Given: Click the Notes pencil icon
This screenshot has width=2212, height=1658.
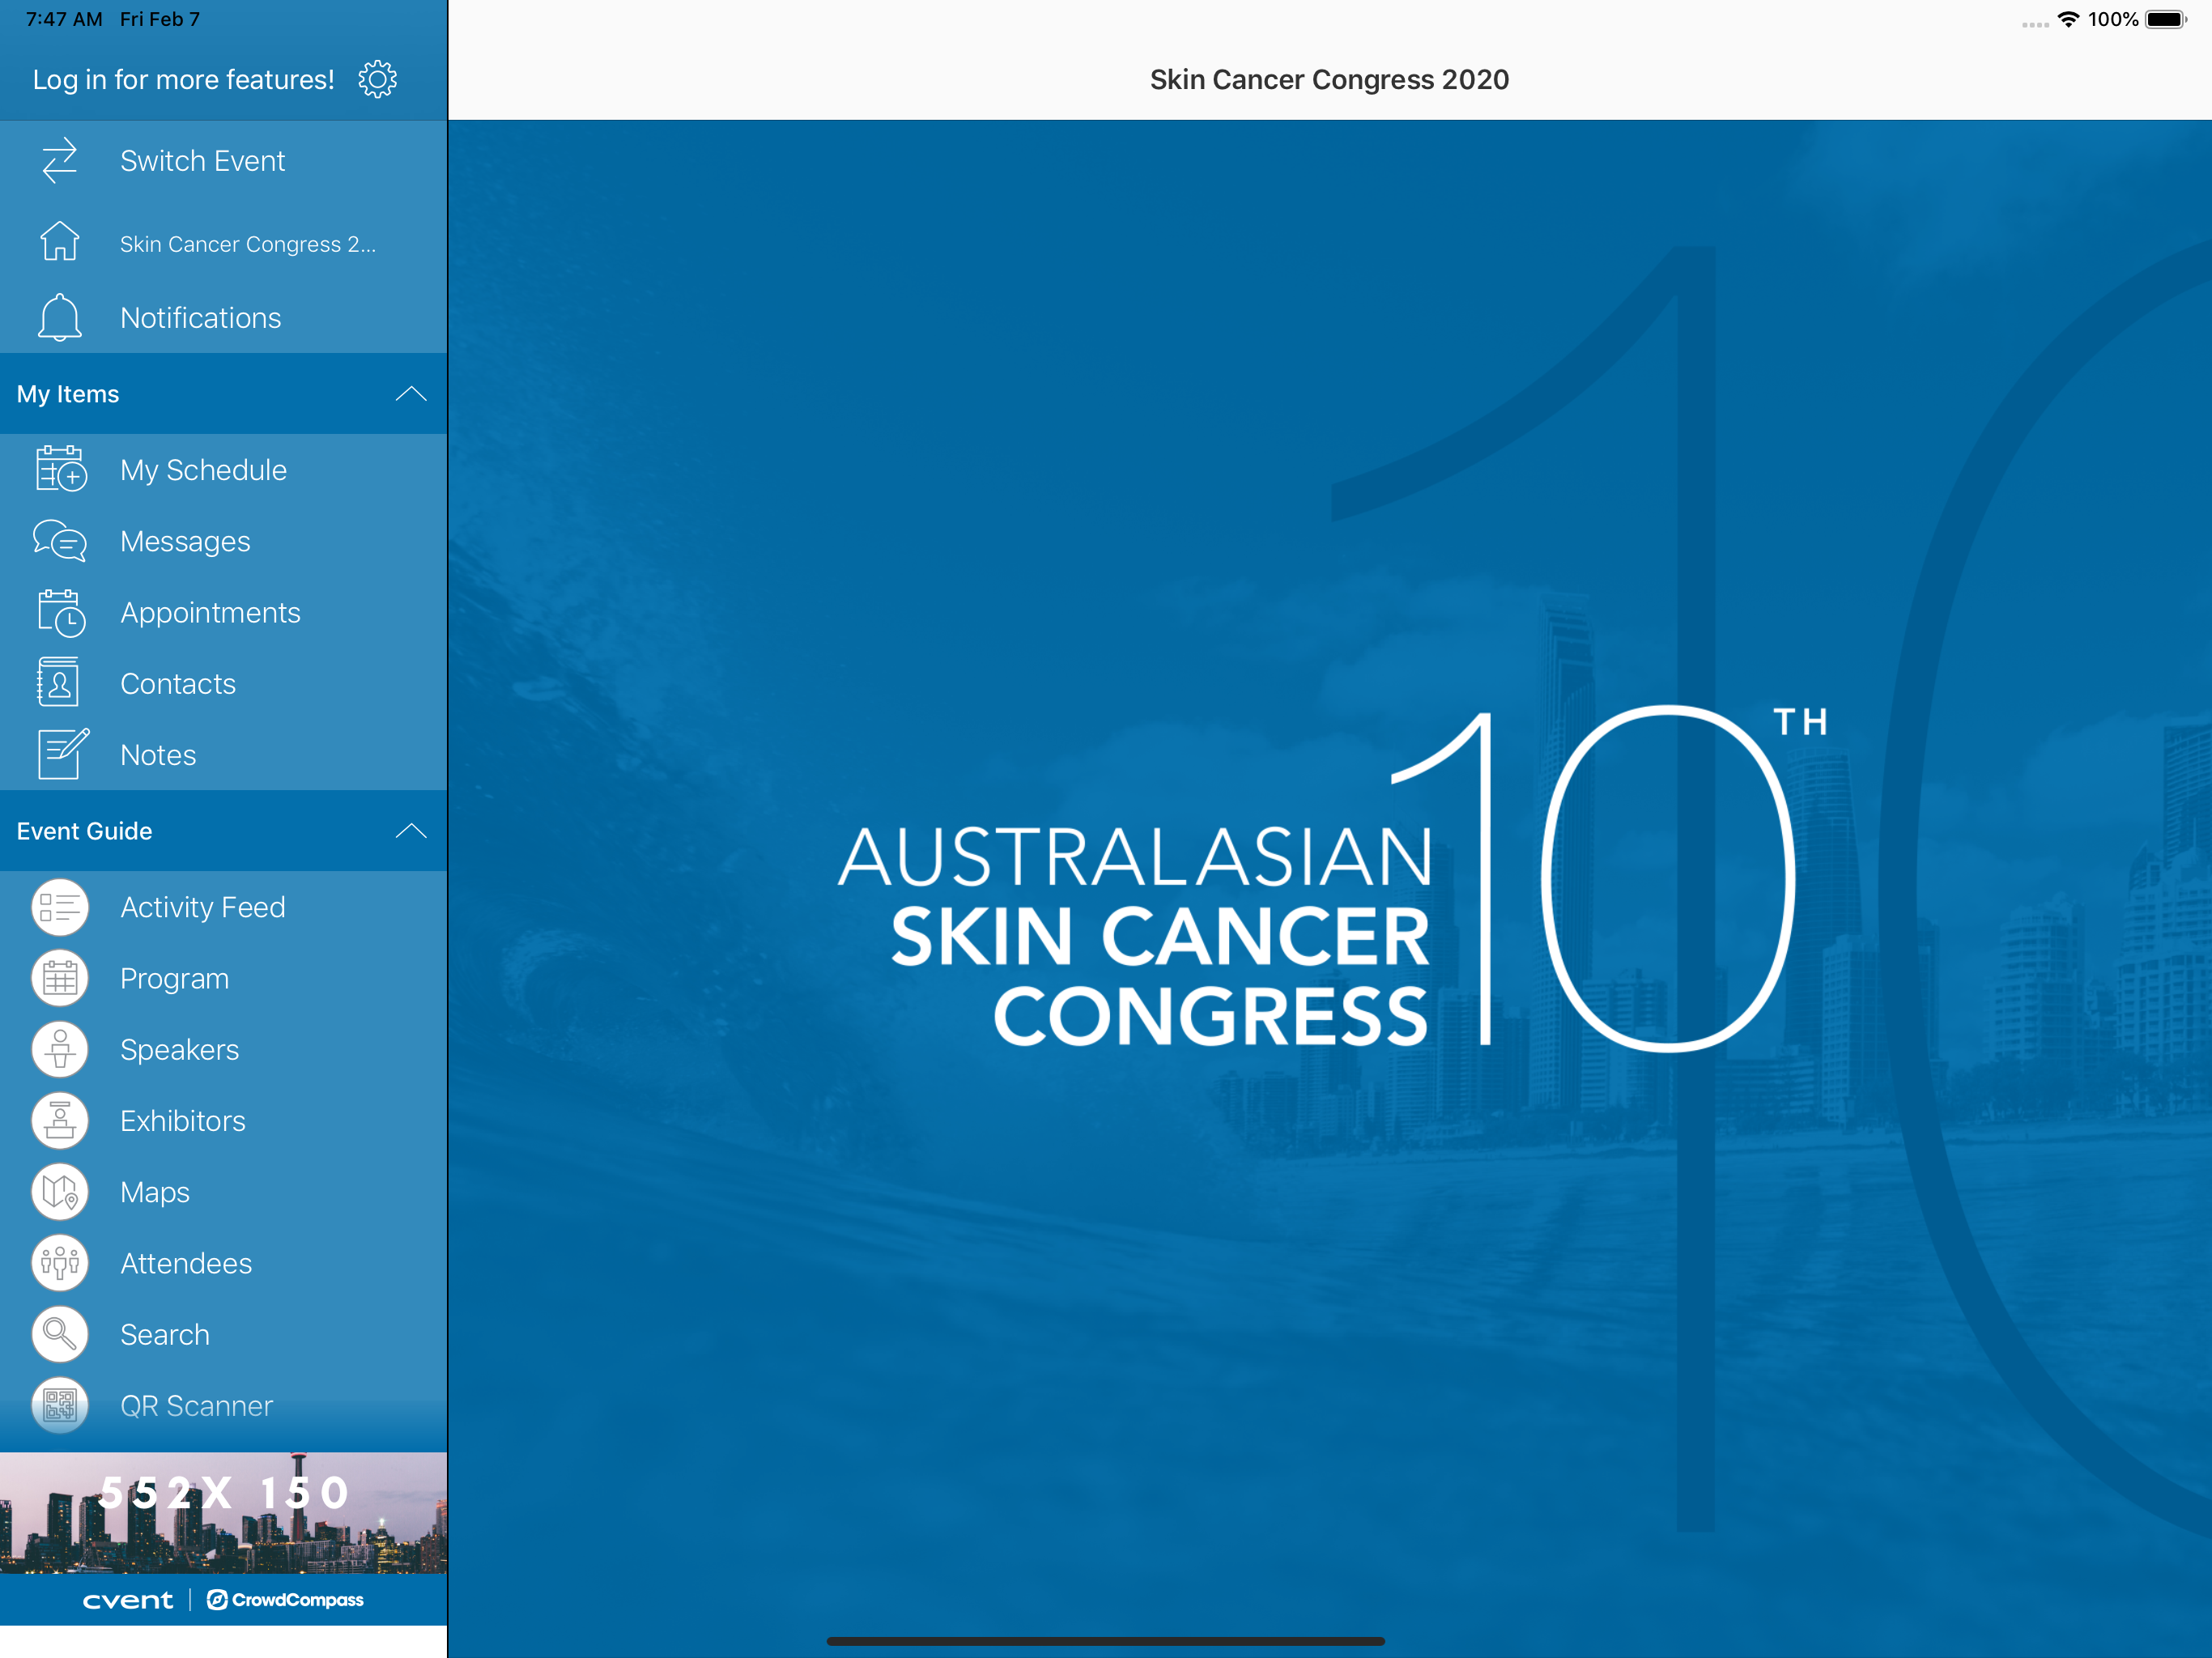Looking at the screenshot, I should [62, 754].
